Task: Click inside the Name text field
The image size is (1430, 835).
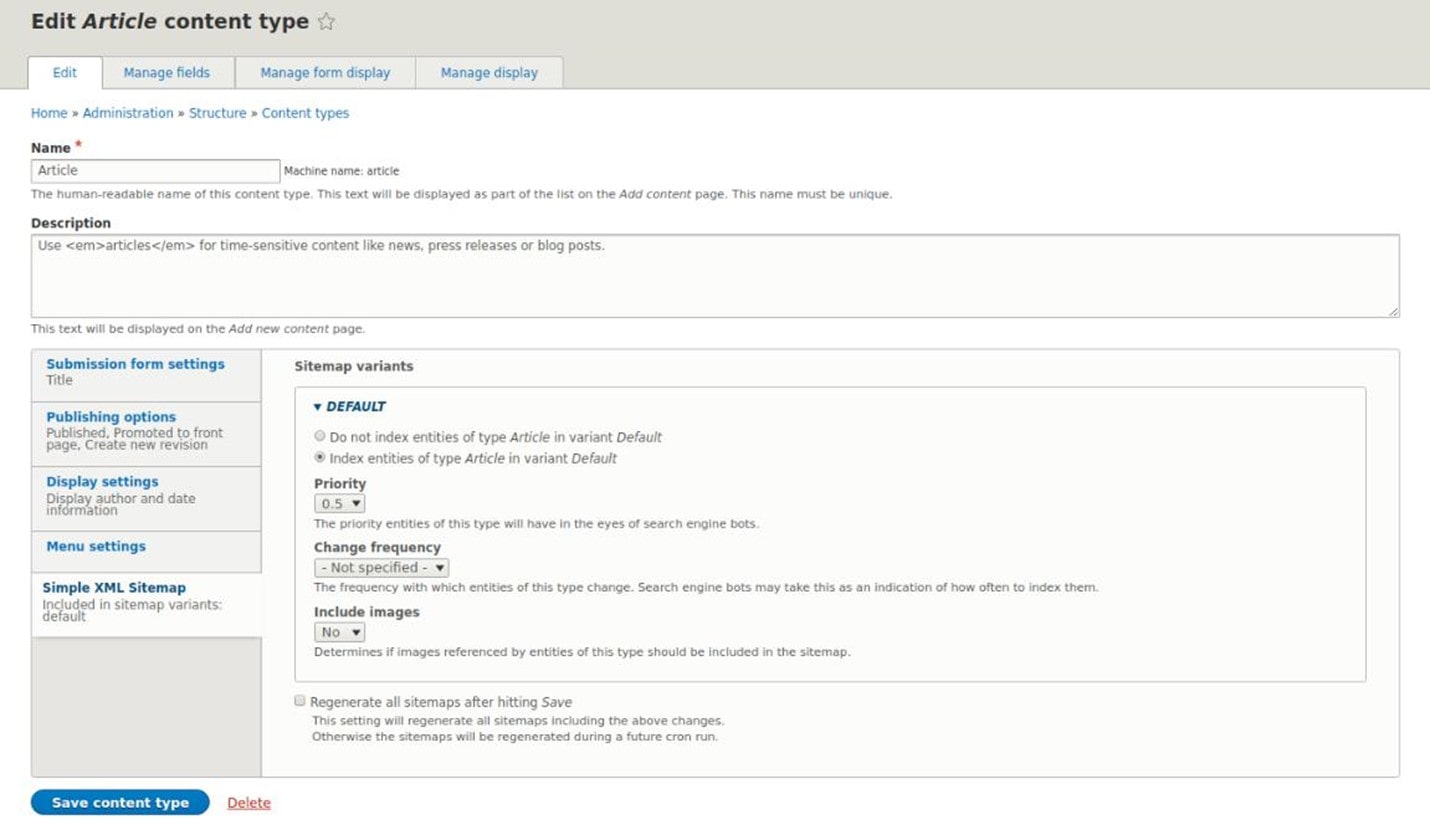Action: tap(155, 170)
